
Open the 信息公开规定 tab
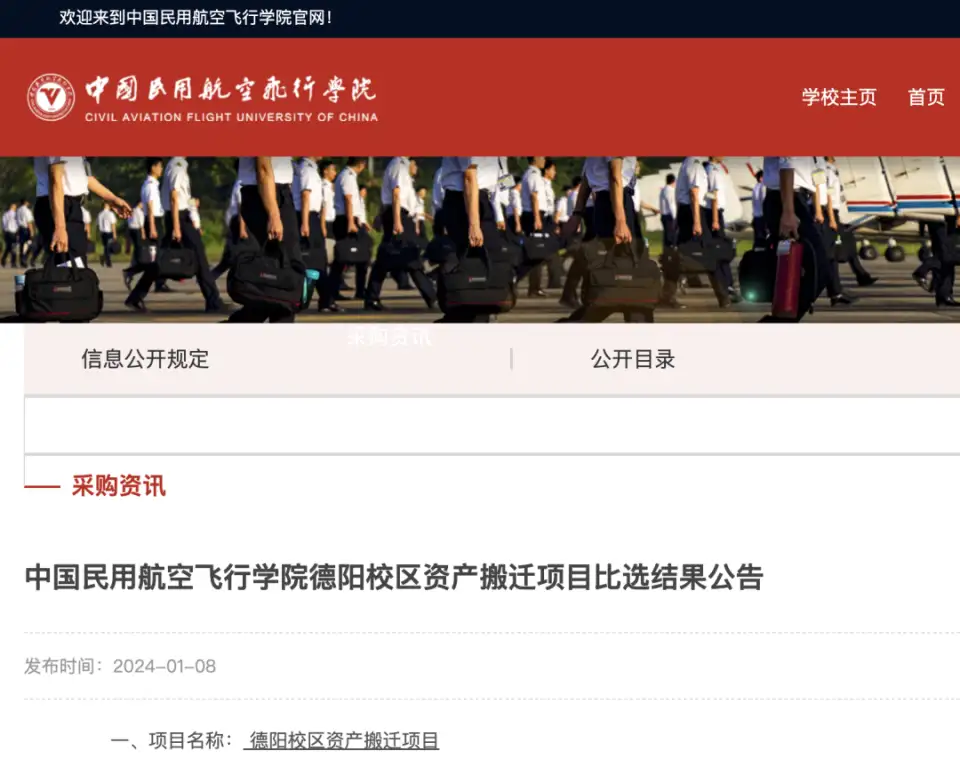coord(146,359)
